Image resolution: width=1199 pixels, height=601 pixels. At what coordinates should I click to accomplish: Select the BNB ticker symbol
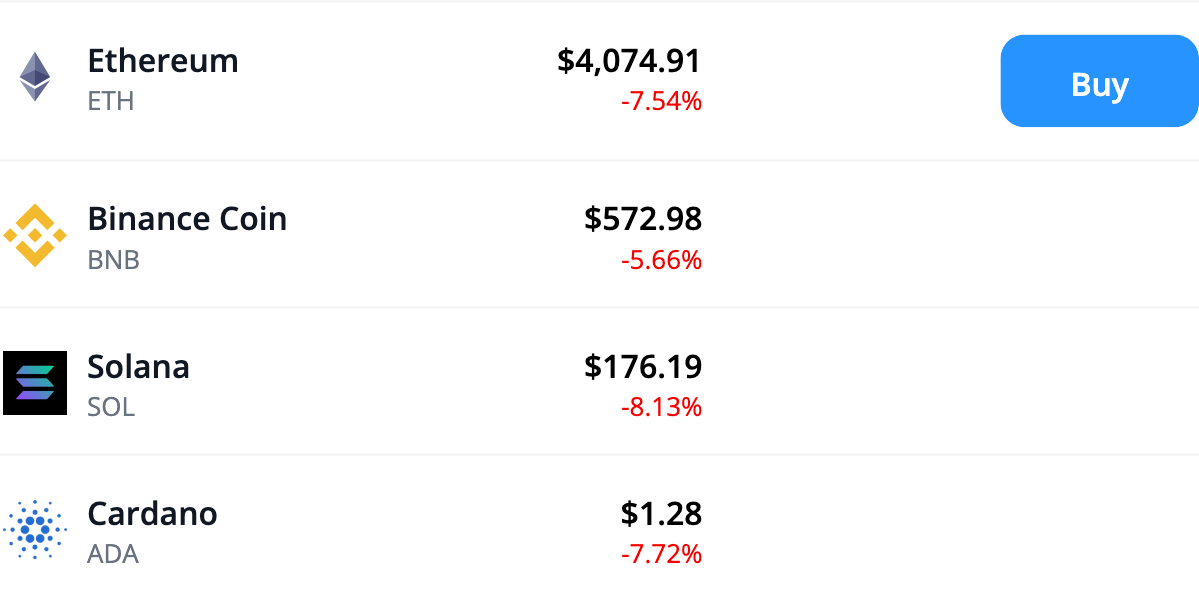point(113,260)
